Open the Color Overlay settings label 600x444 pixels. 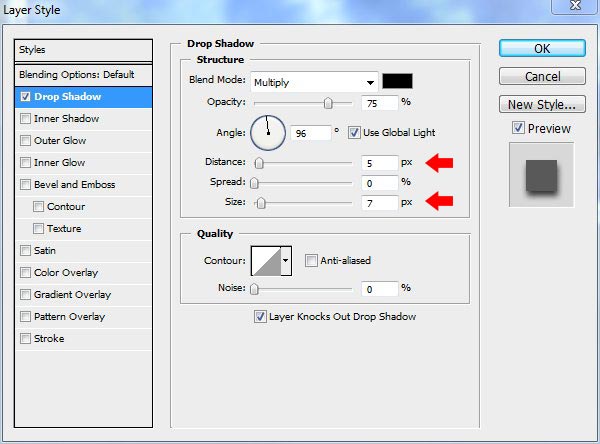(x=66, y=273)
